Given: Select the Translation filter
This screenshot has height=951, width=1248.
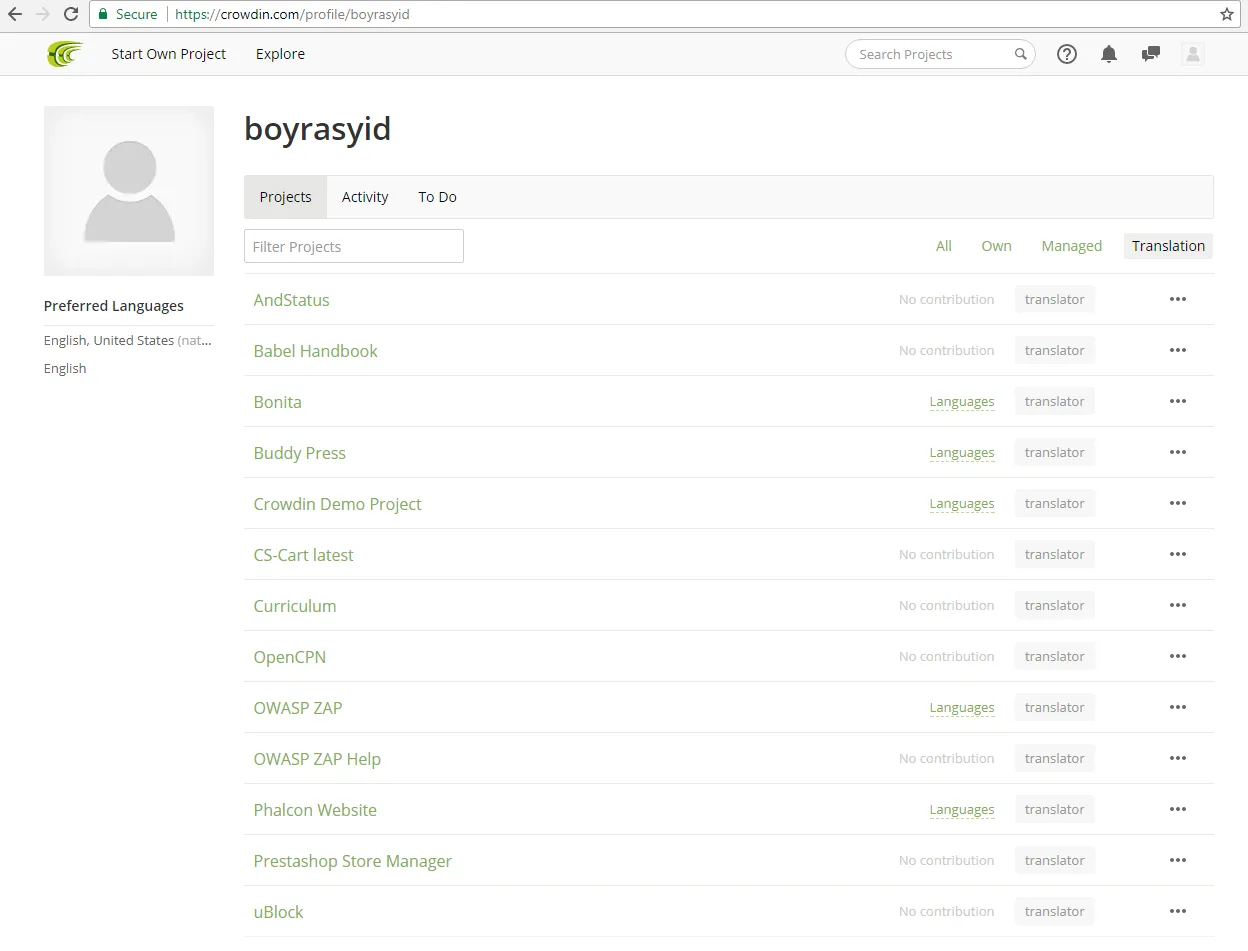Looking at the screenshot, I should pyautogui.click(x=1168, y=246).
